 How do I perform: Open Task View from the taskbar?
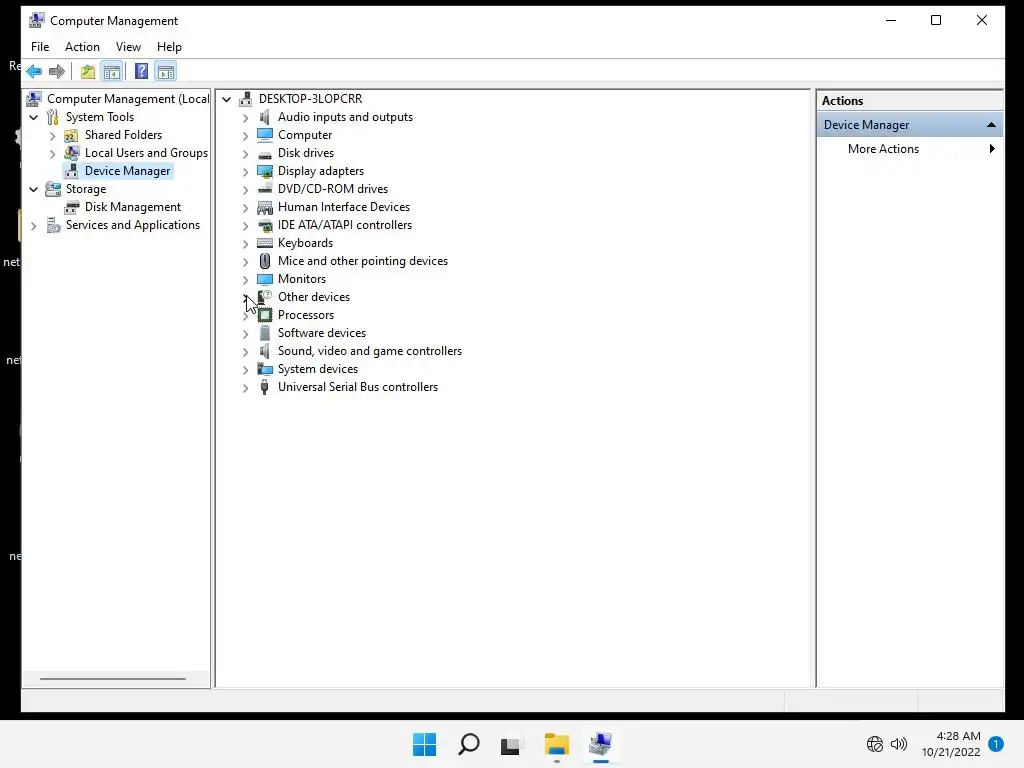pos(510,745)
